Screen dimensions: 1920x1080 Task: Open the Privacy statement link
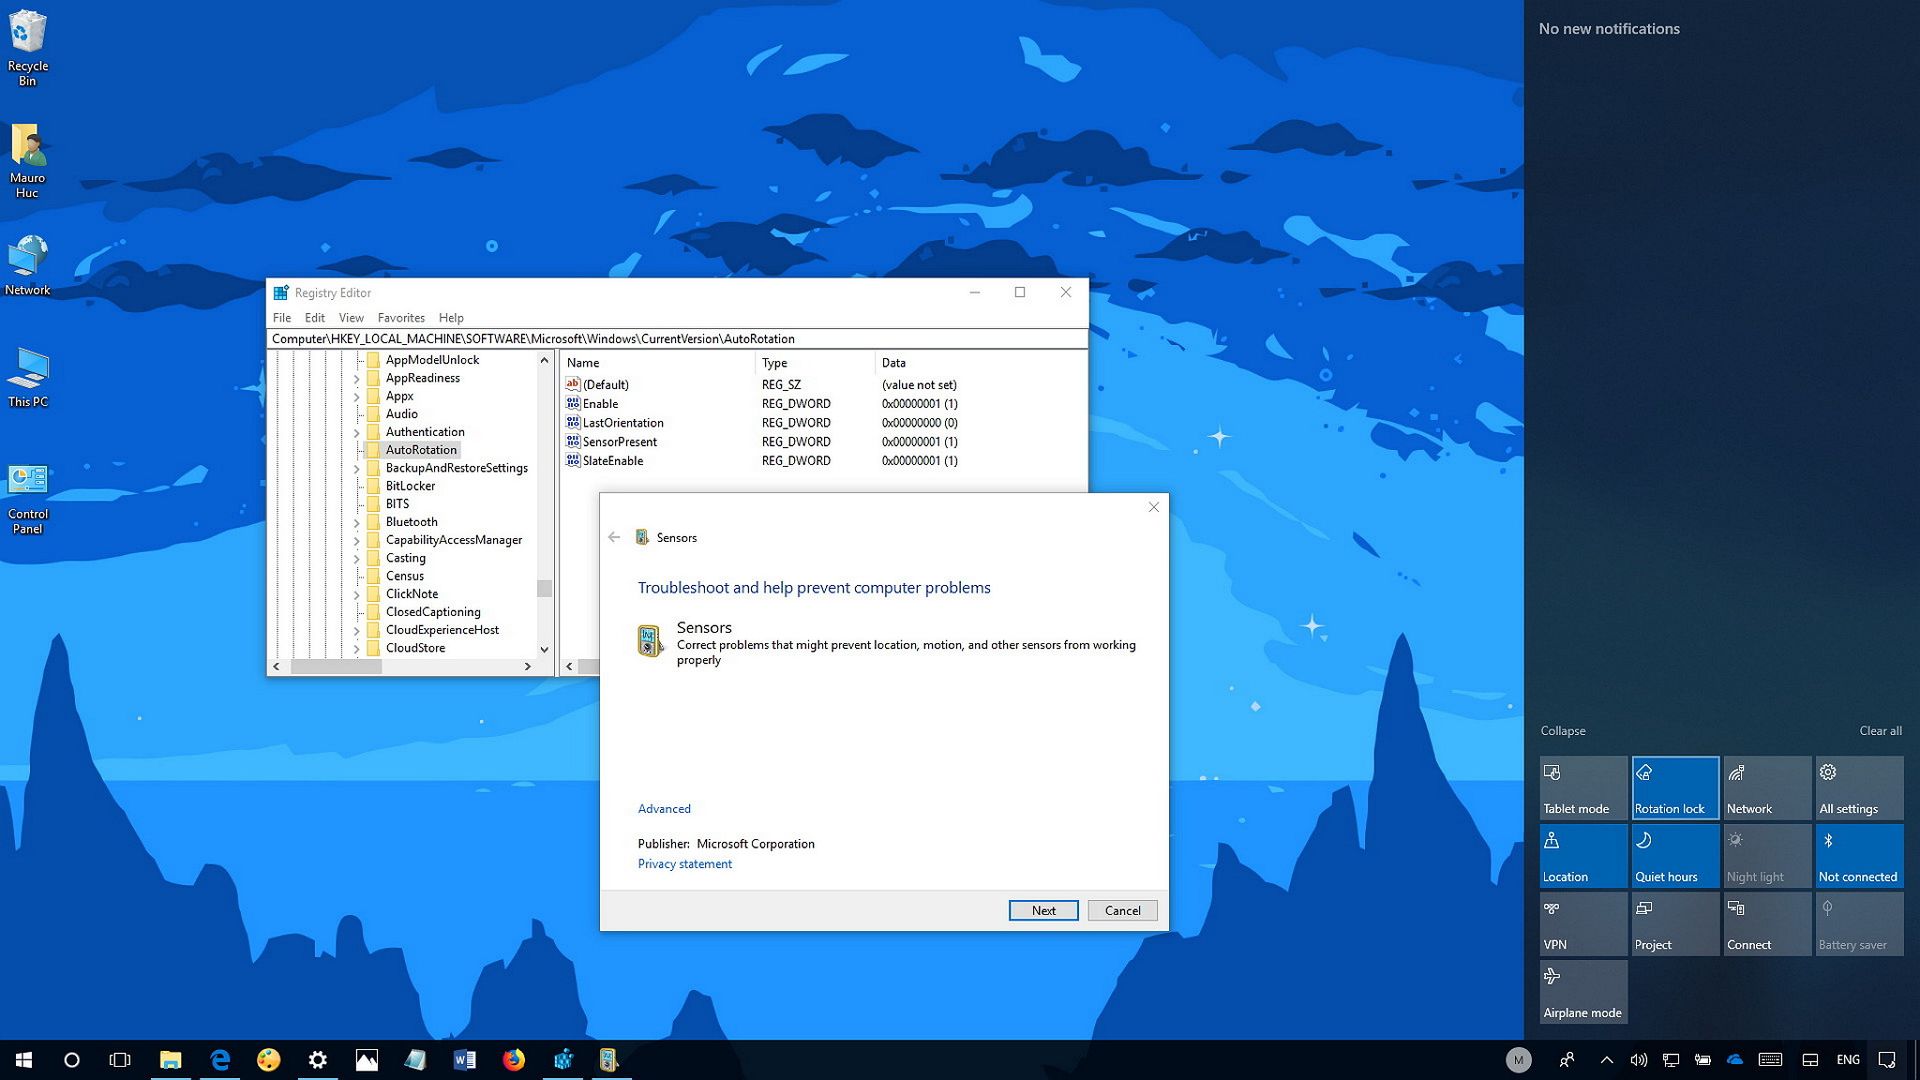pyautogui.click(x=684, y=863)
